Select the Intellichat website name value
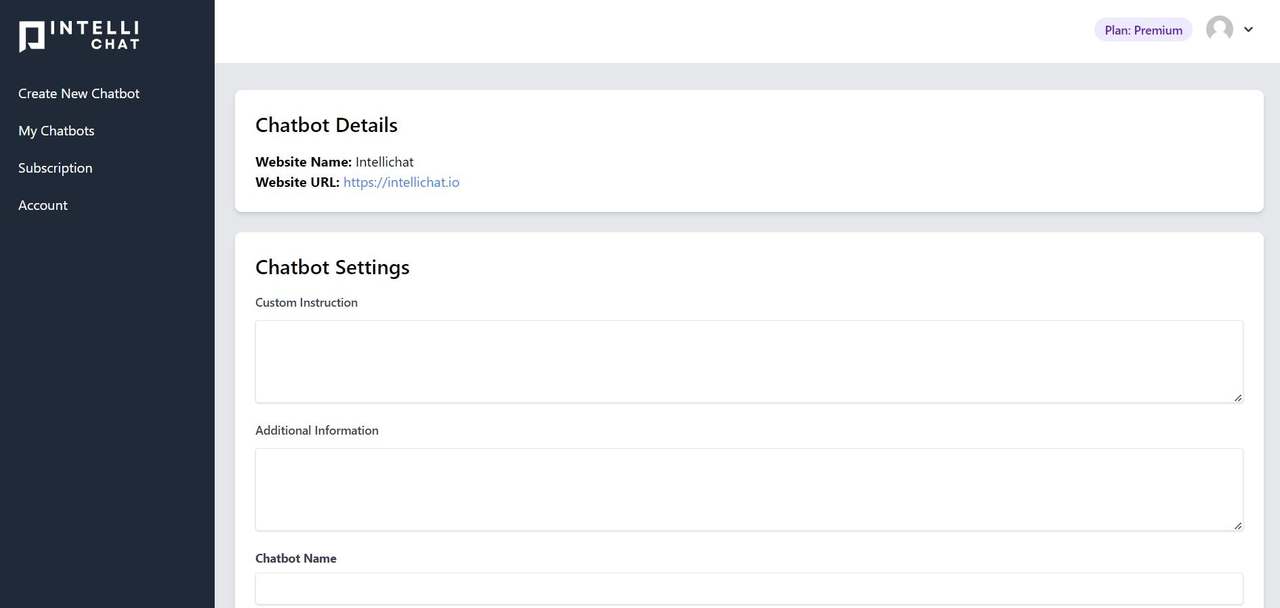The width and height of the screenshot is (1280, 608). click(384, 162)
